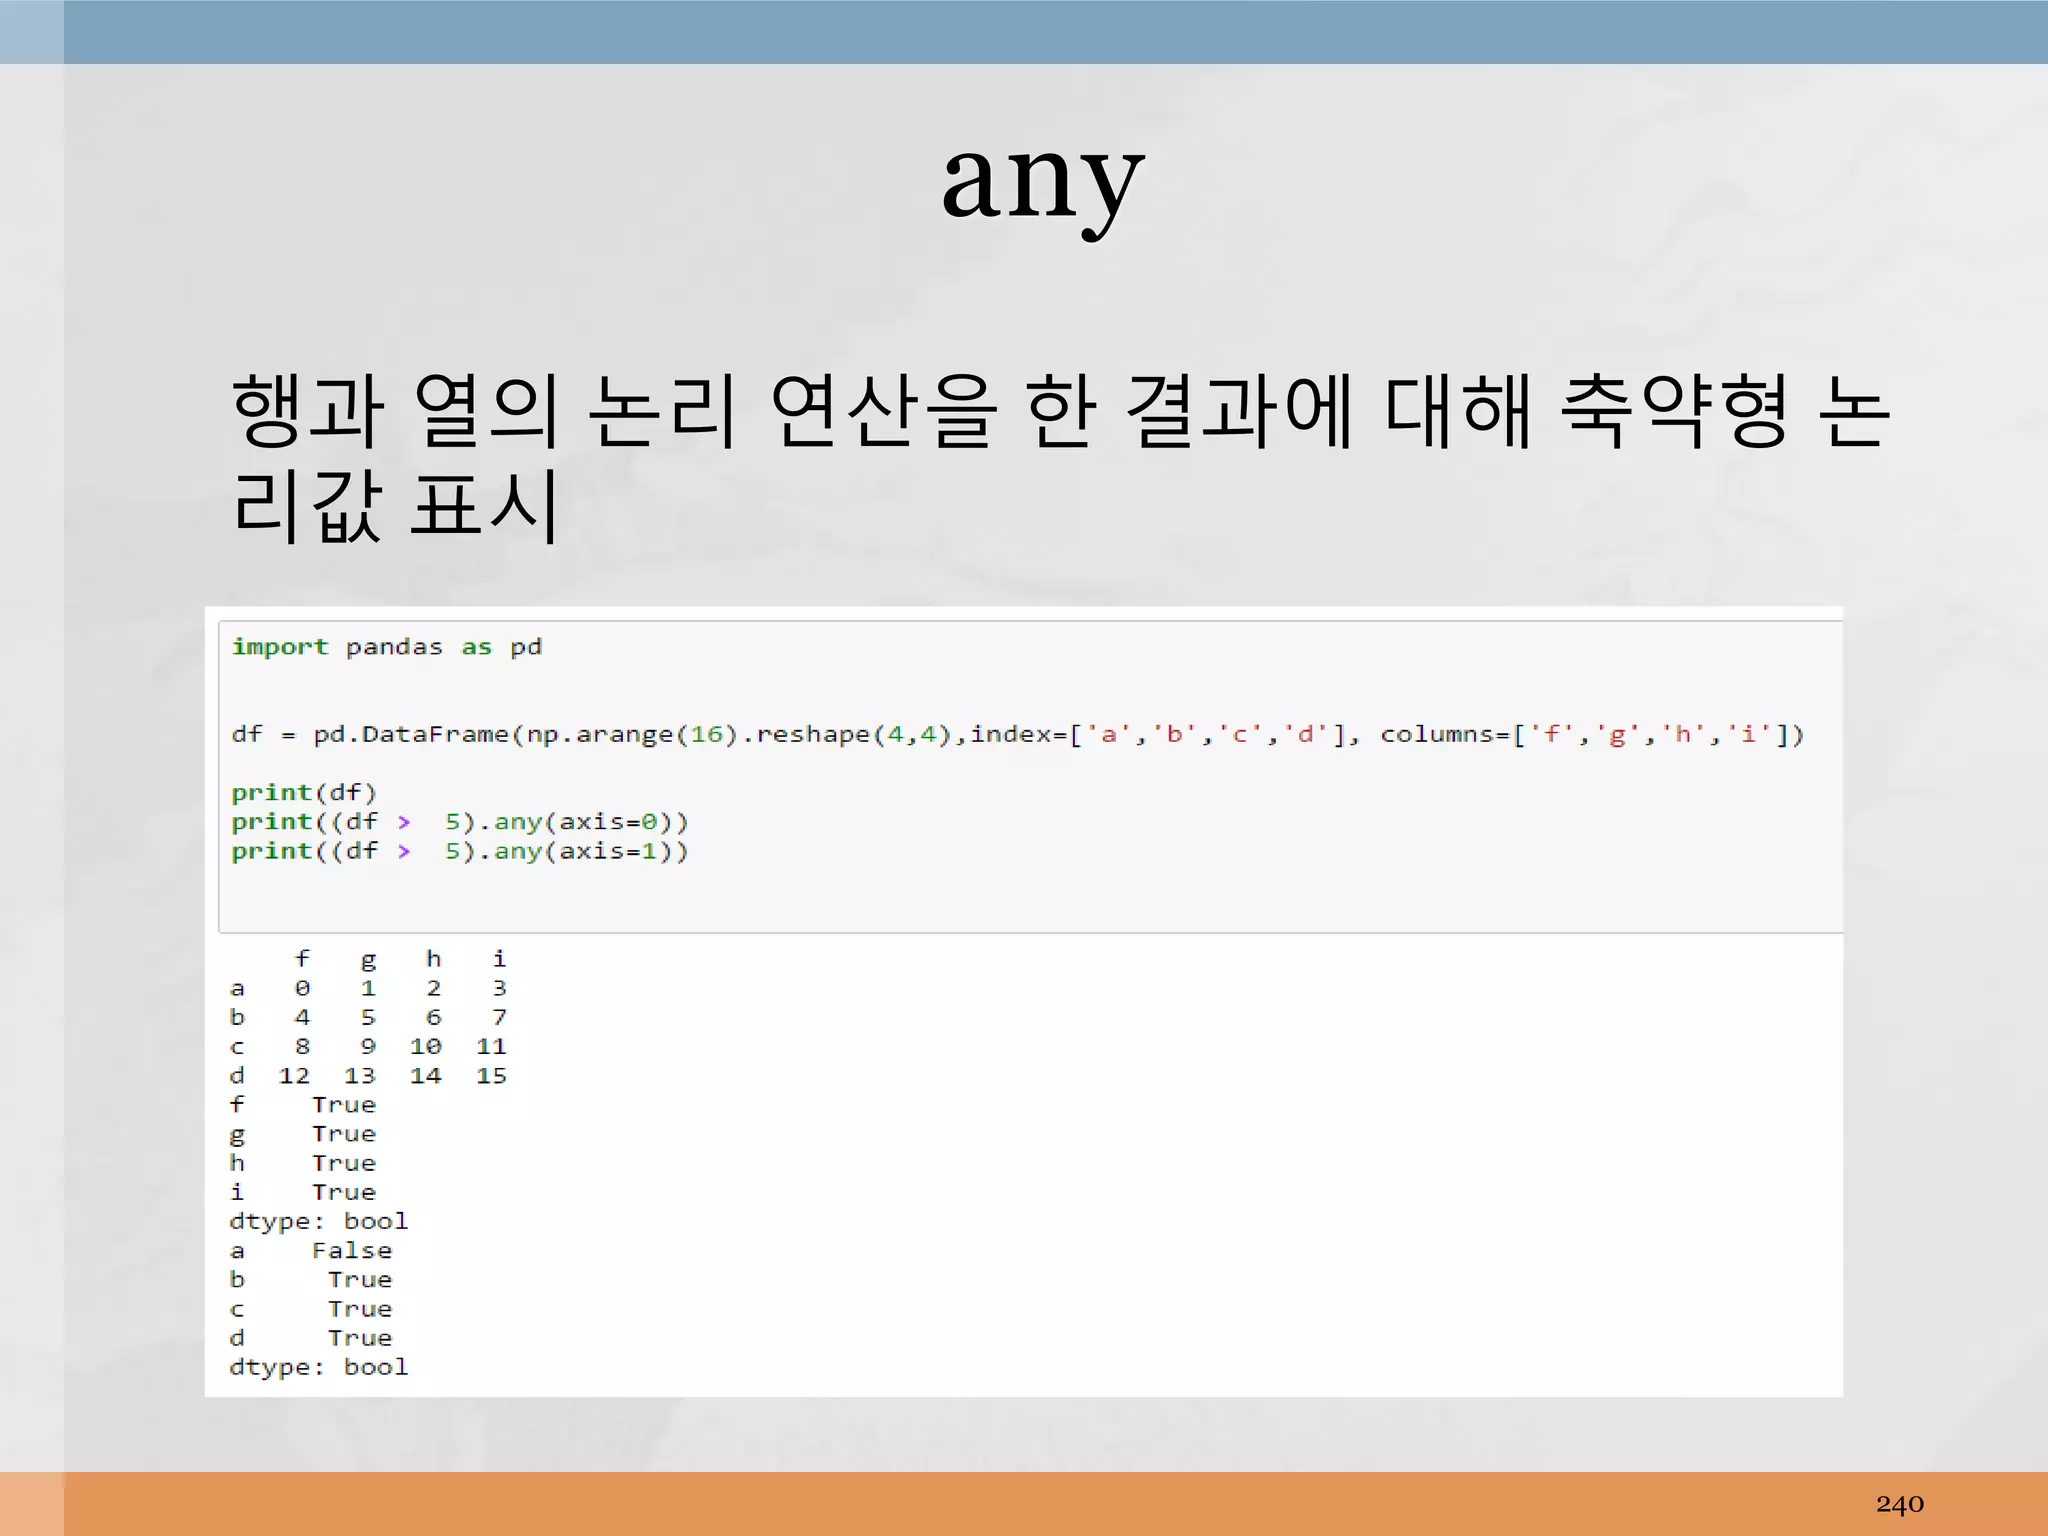Click the 'g True' result line
2048x1536 pixels.
[x=303, y=1134]
